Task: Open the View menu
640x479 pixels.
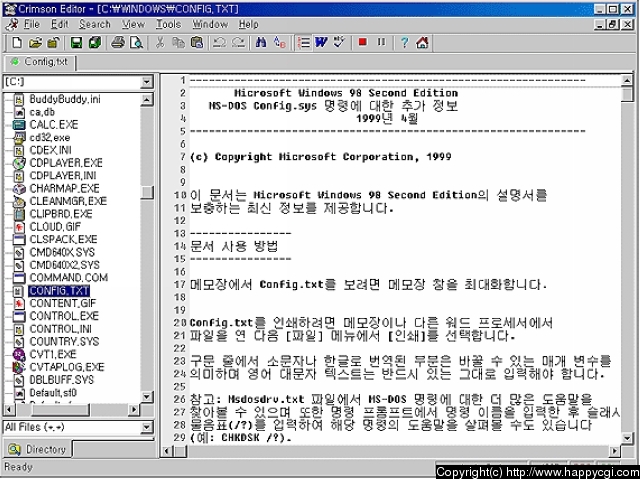Action: 133,24
